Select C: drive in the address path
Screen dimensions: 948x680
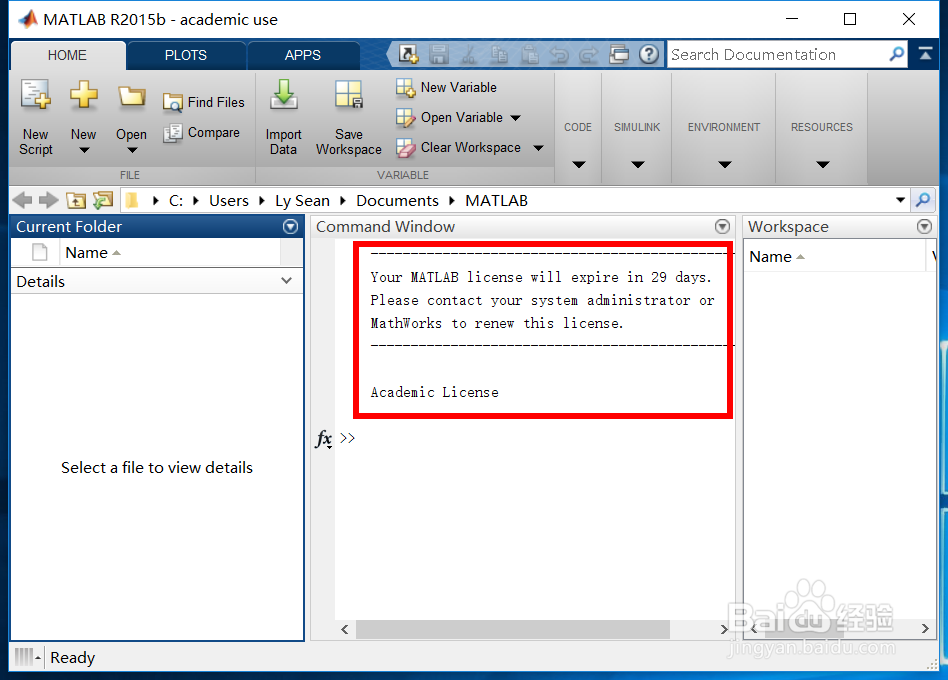[x=176, y=201]
